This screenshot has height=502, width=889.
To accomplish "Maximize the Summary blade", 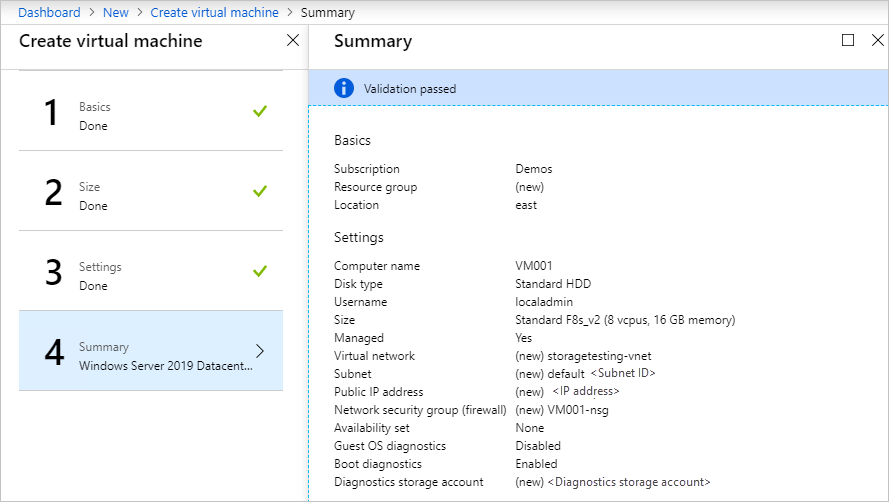I will coord(848,41).
